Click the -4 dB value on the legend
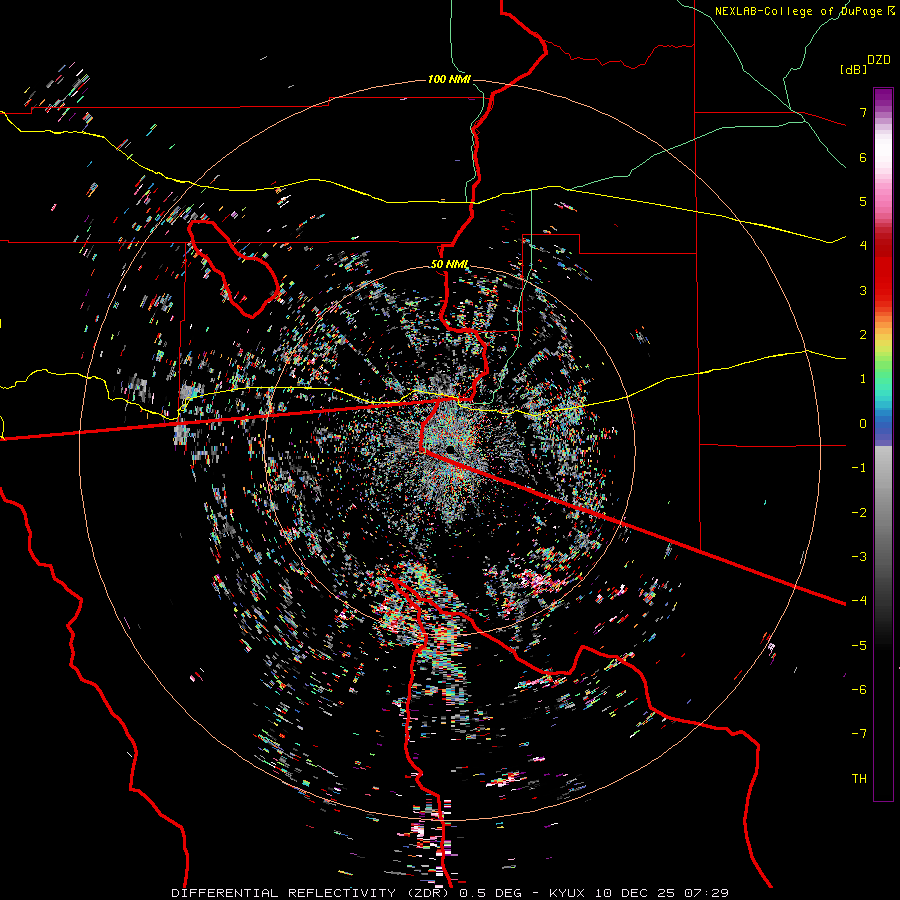This screenshot has width=900, height=900. click(859, 600)
